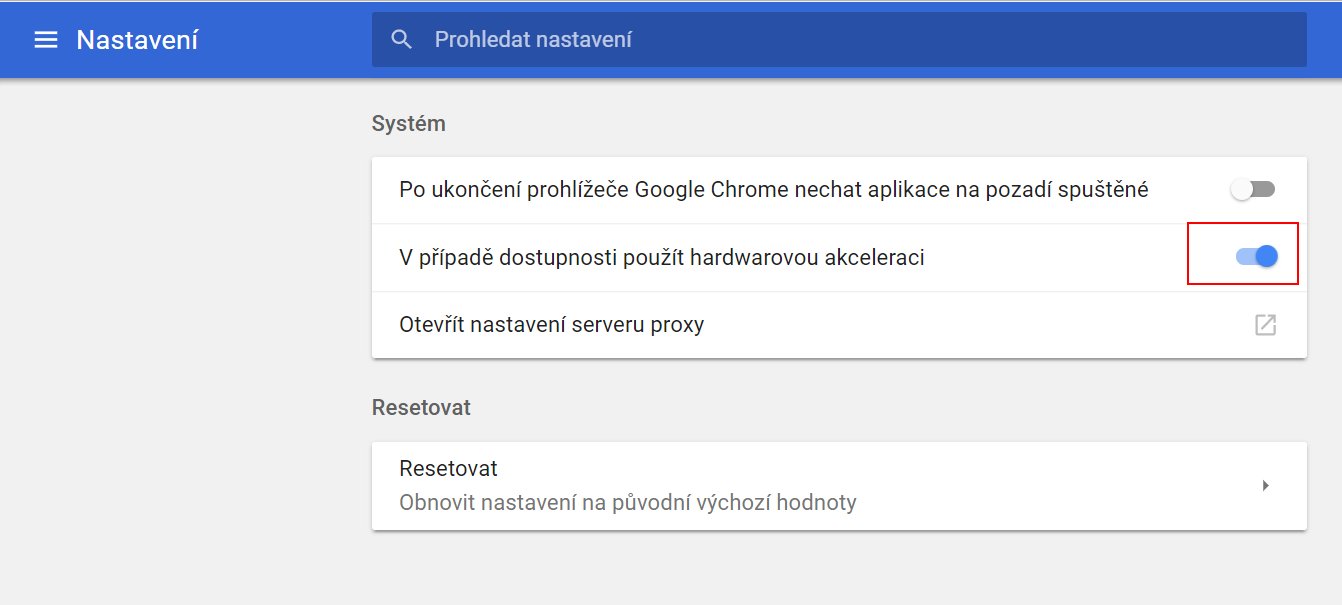The width and height of the screenshot is (1342, 605).
Task: Click the blue knob of hardwarovou akceleraci switch
Action: pos(1266,257)
